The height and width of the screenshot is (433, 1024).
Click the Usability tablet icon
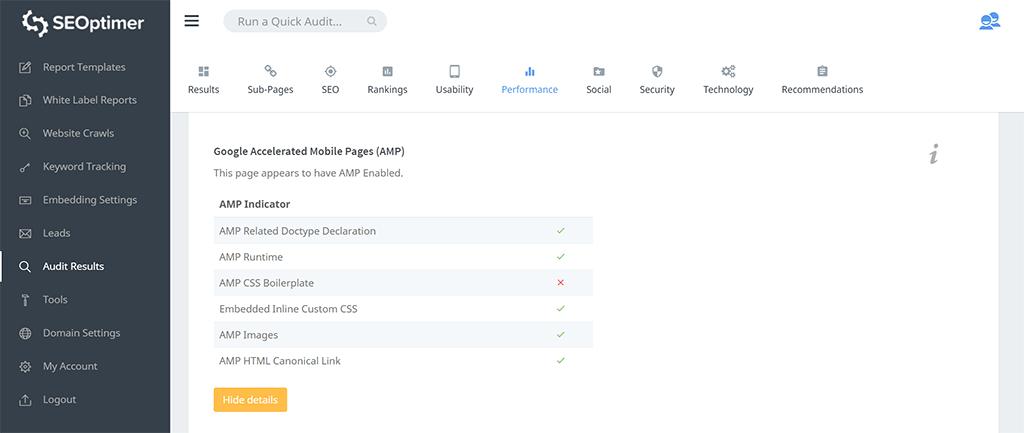(x=454, y=72)
